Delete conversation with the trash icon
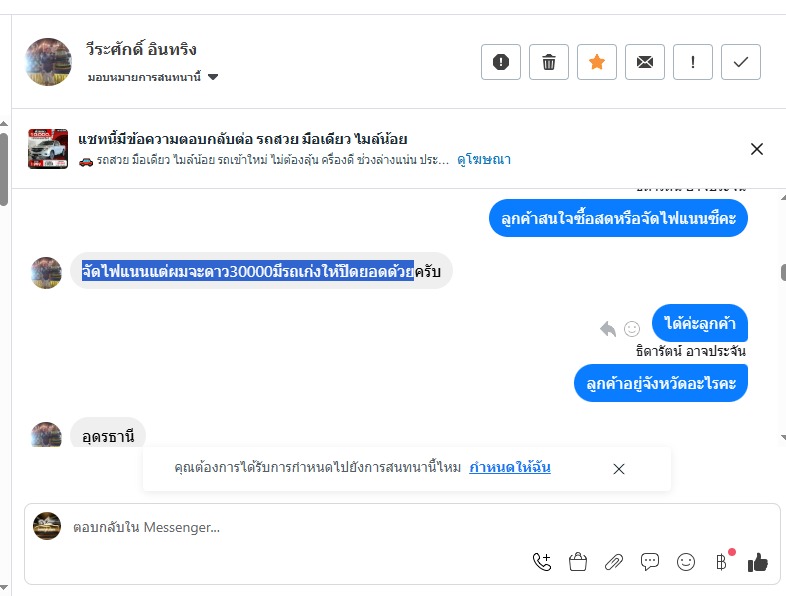The image size is (786, 596). (x=549, y=62)
